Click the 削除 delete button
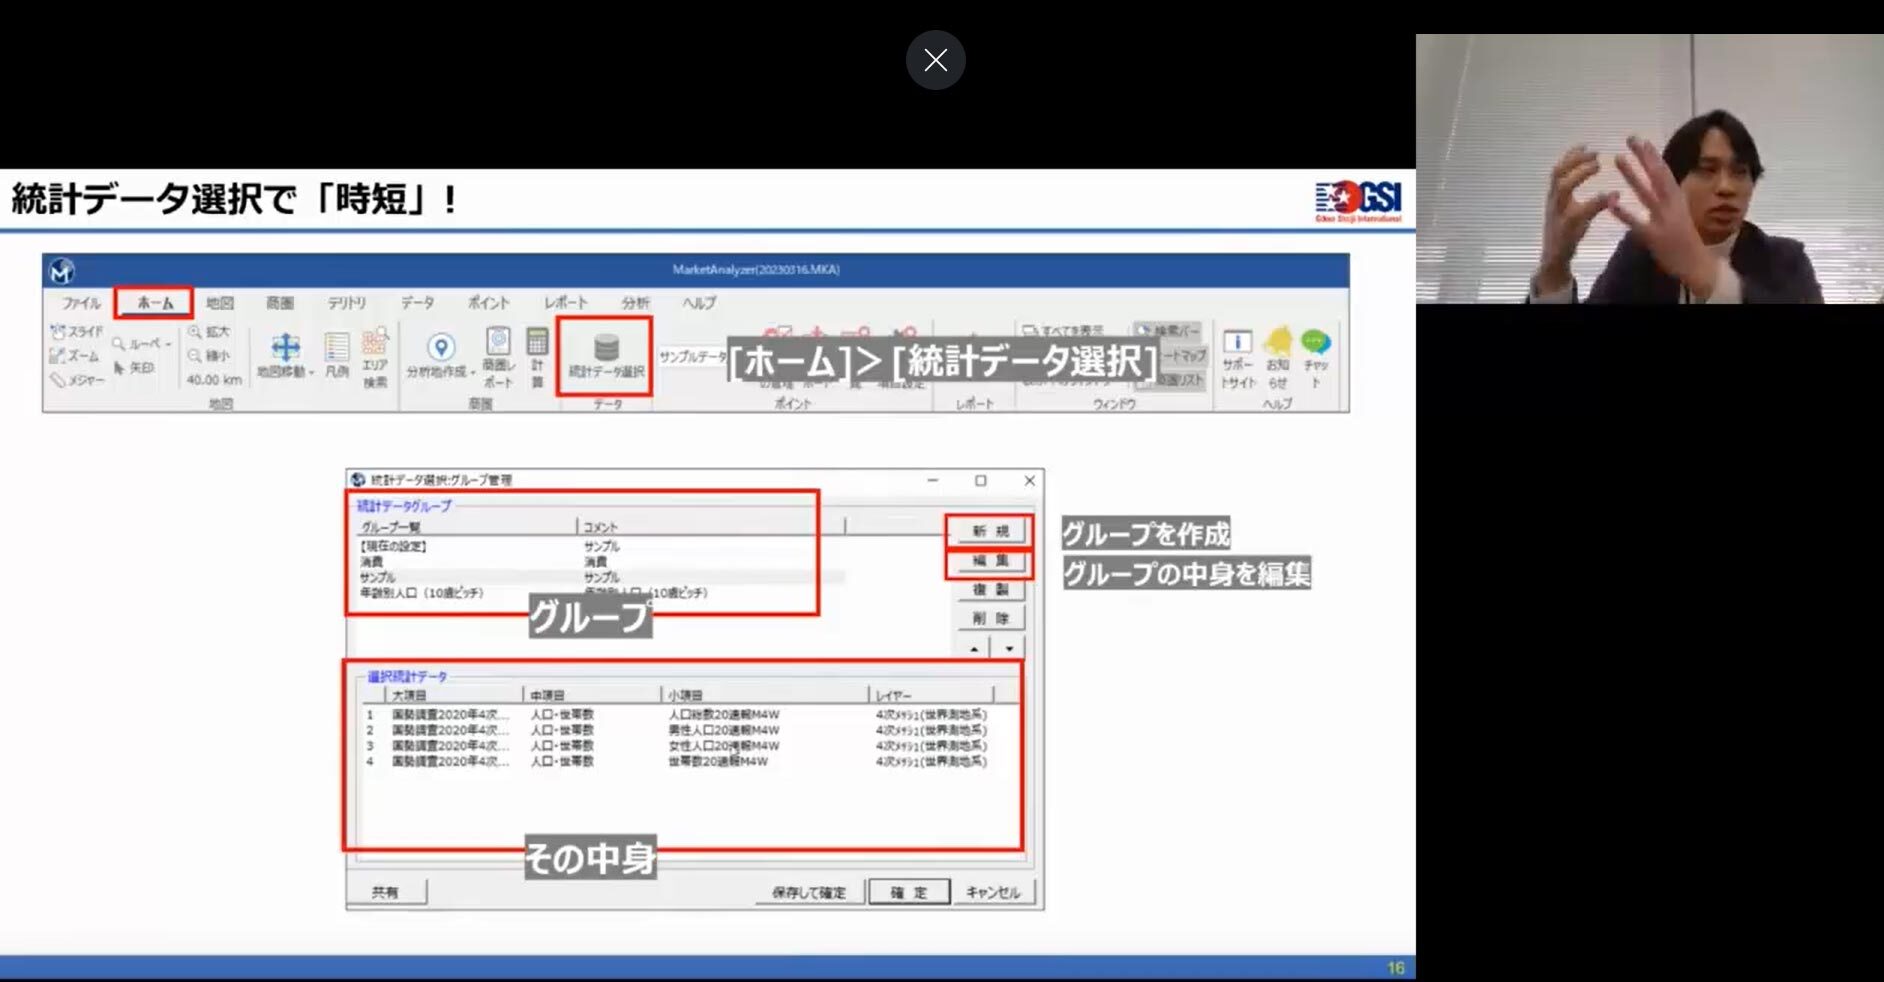The width and height of the screenshot is (1884, 982). tap(990, 619)
